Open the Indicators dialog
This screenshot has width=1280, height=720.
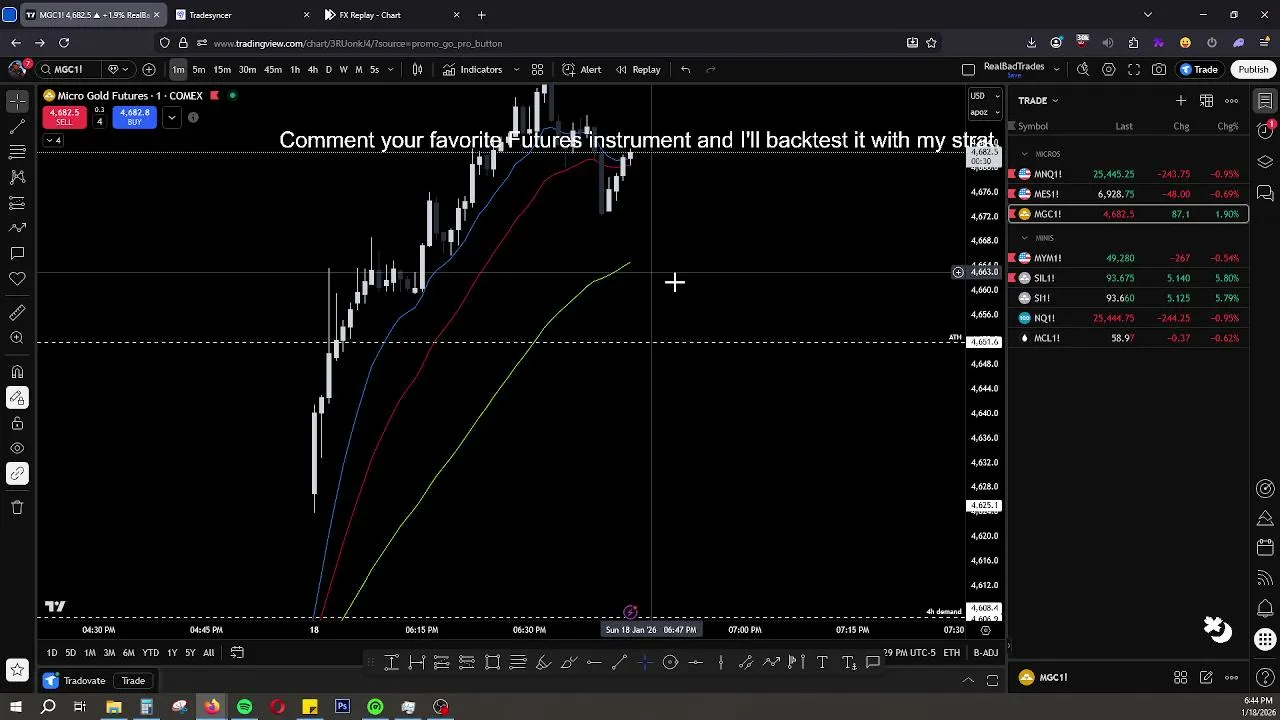click(x=473, y=70)
